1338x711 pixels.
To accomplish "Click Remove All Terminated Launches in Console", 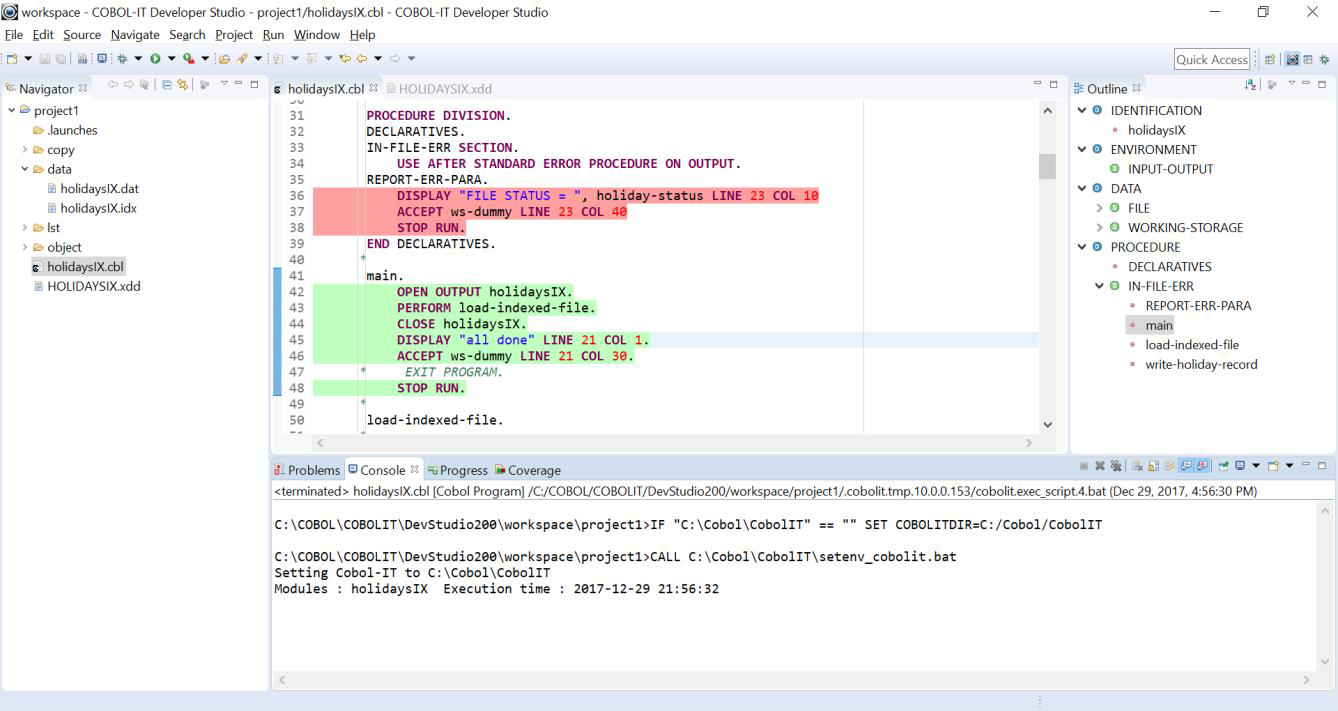I will click(x=1115, y=467).
